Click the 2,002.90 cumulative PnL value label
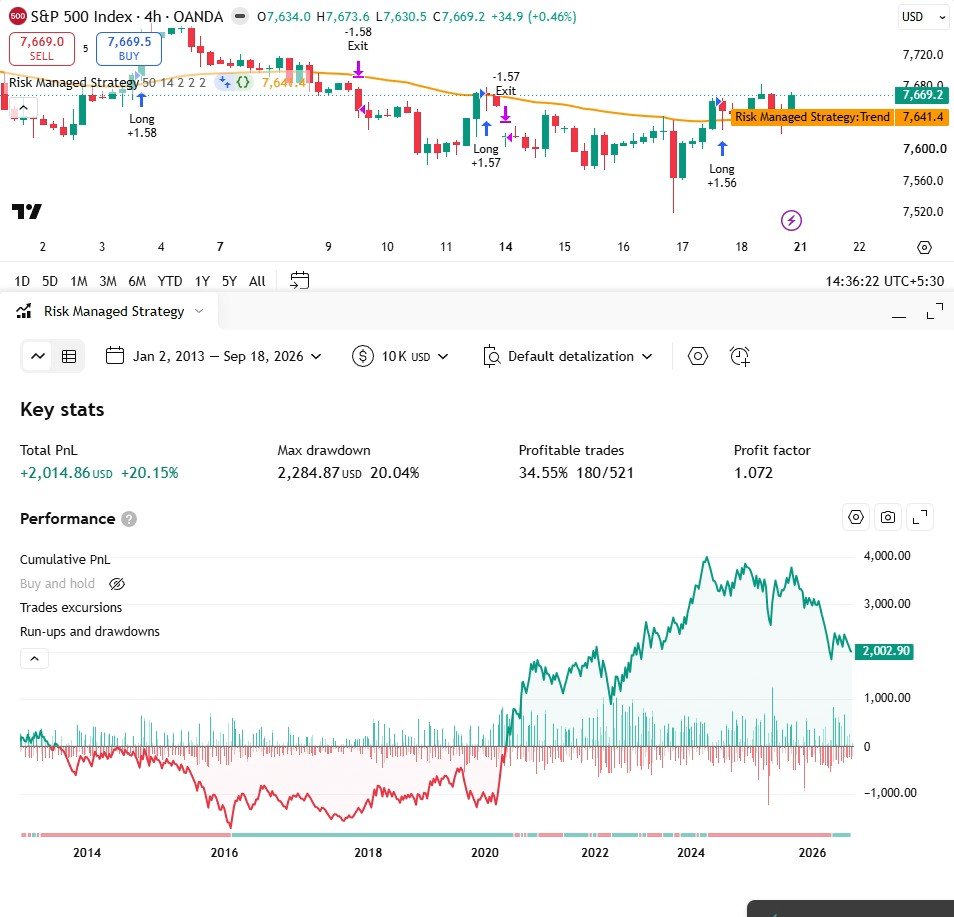Image resolution: width=954 pixels, height=917 pixels. (x=885, y=651)
